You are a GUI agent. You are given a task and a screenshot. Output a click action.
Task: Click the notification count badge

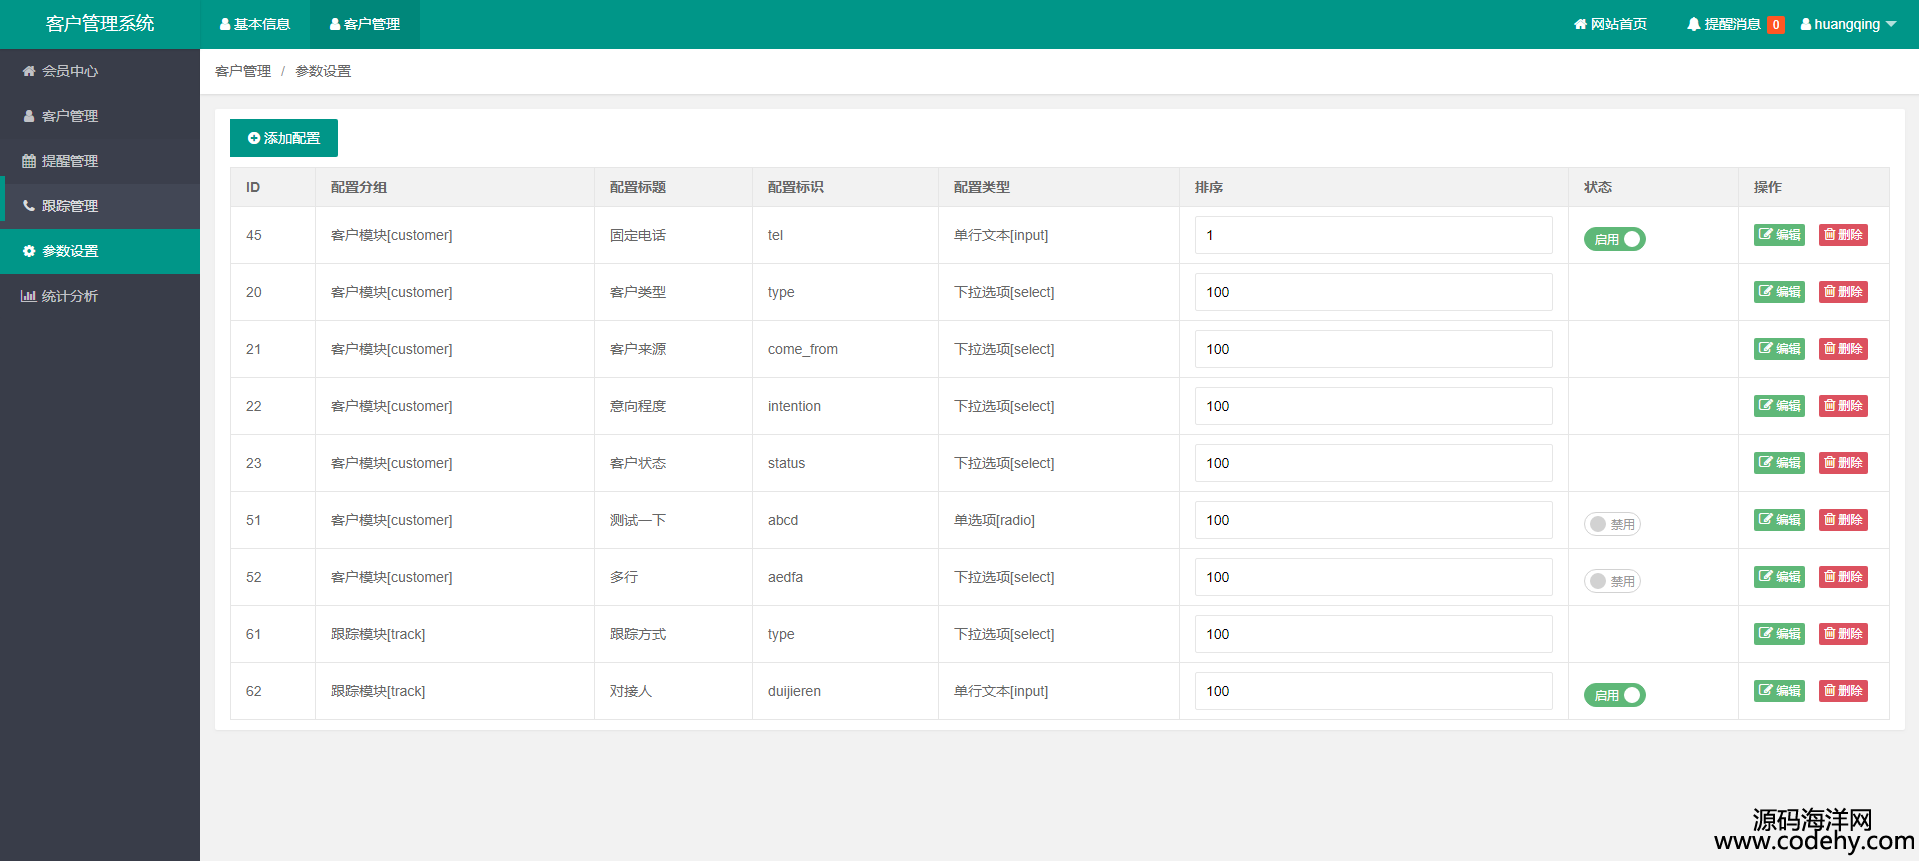(x=1776, y=25)
